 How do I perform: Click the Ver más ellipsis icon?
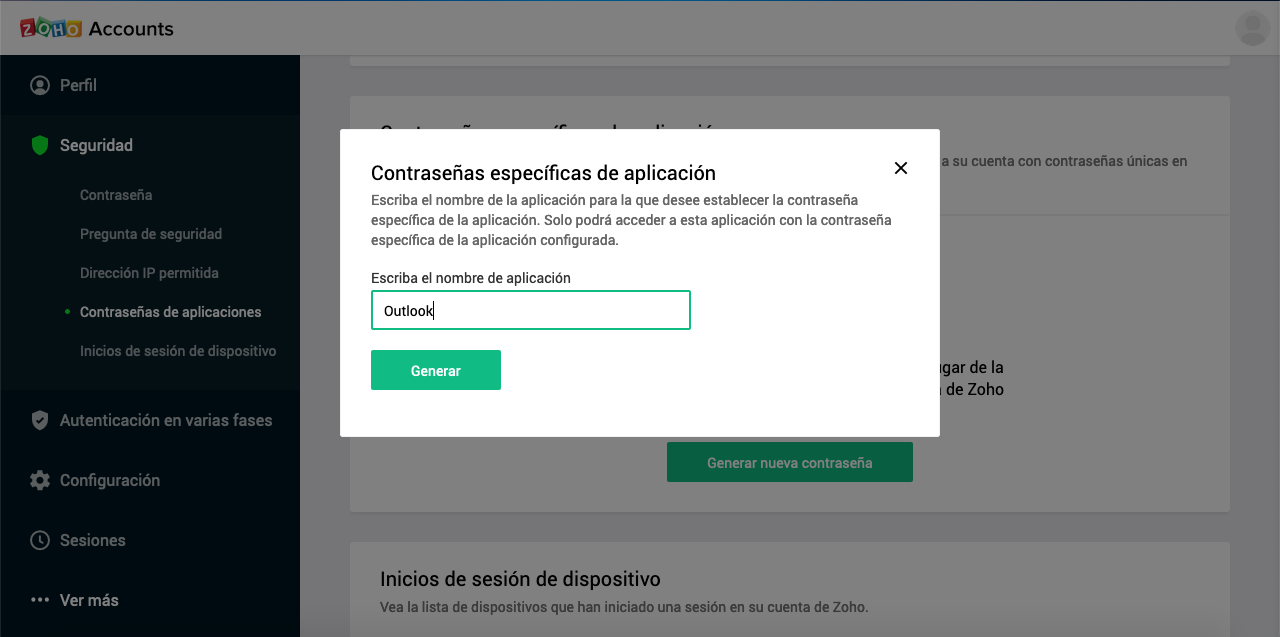tap(40, 600)
